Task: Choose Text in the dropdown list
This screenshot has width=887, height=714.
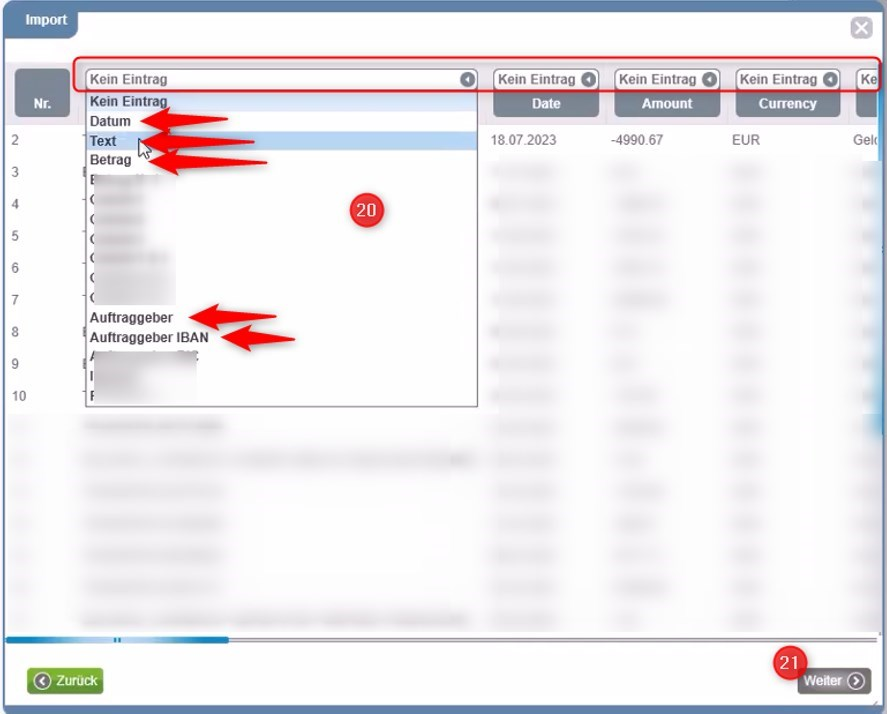Action: point(103,141)
